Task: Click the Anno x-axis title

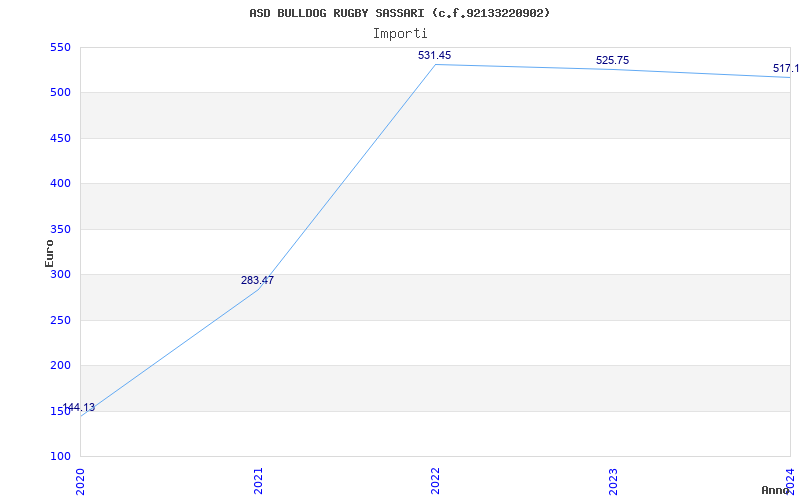Action: coord(776,490)
